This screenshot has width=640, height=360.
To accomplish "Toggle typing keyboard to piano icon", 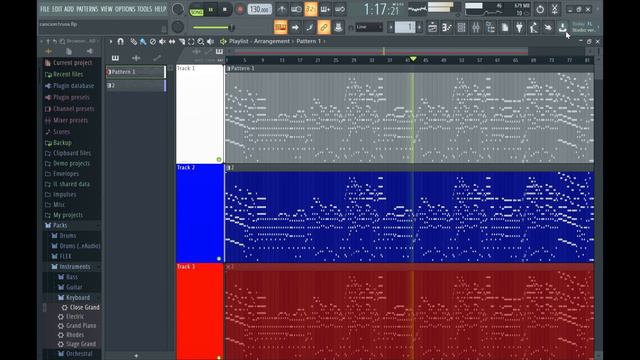I will click(x=280, y=27).
